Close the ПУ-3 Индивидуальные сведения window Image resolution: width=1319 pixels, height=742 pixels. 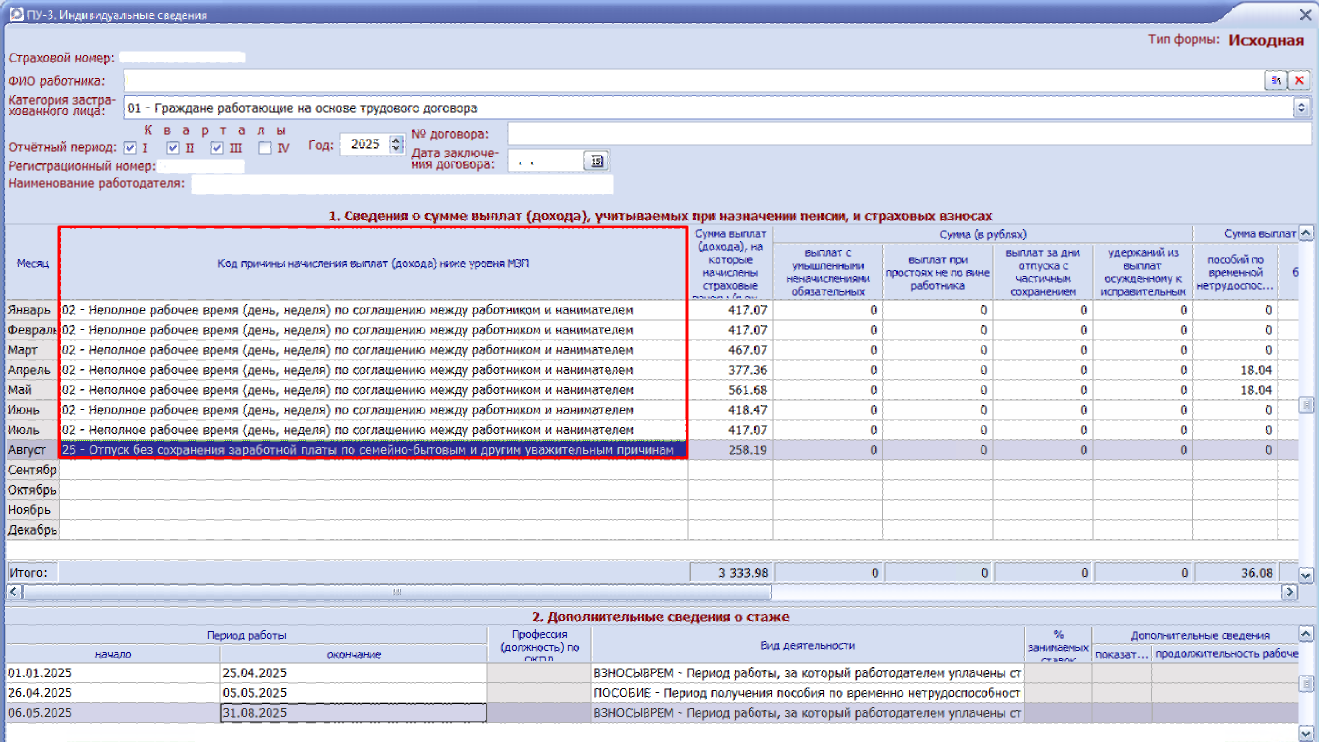pyautogui.click(x=1304, y=15)
